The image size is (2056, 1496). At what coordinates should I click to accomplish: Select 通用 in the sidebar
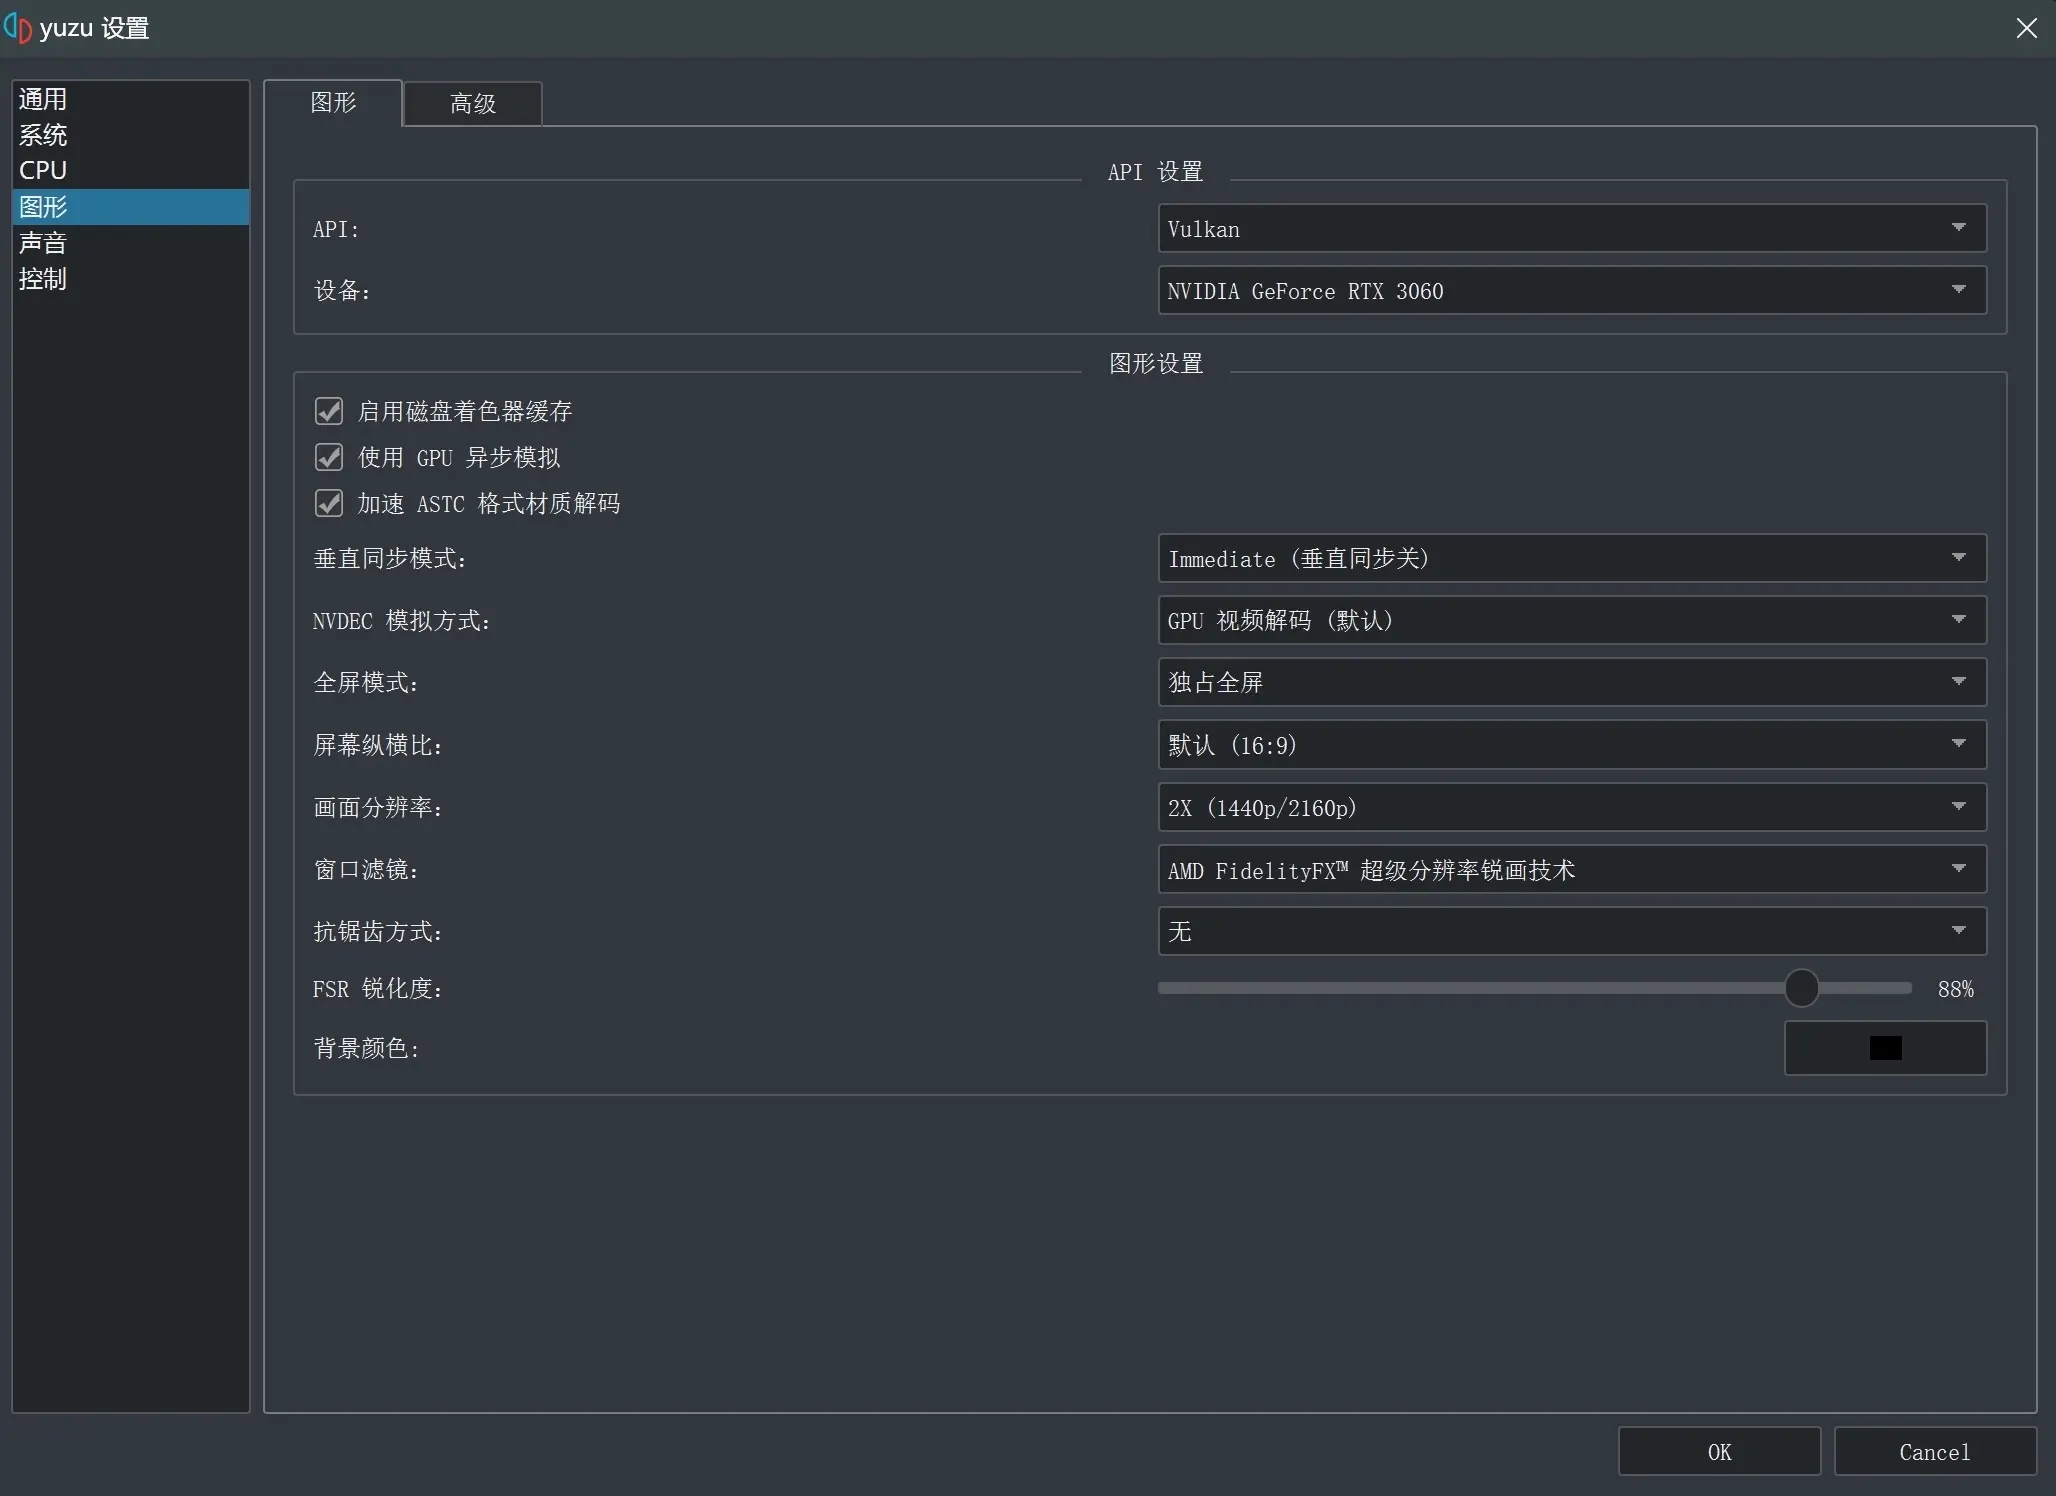pyautogui.click(x=130, y=99)
